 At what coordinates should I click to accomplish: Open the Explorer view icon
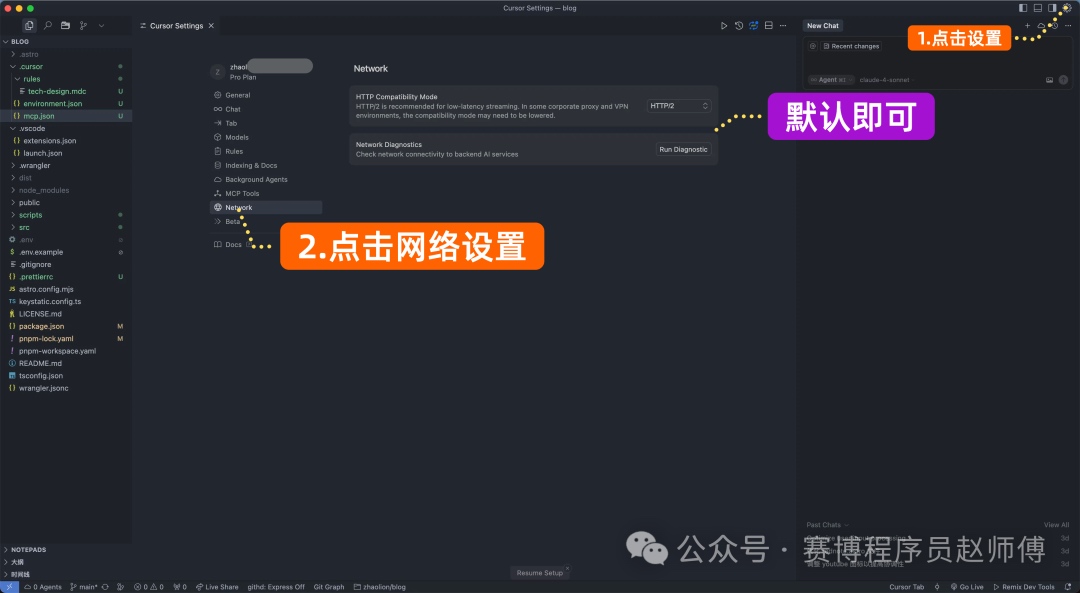[29, 25]
